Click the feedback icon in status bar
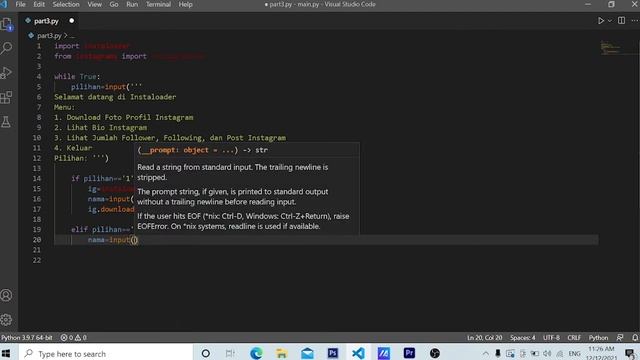The image size is (640, 360). click(x=620, y=338)
